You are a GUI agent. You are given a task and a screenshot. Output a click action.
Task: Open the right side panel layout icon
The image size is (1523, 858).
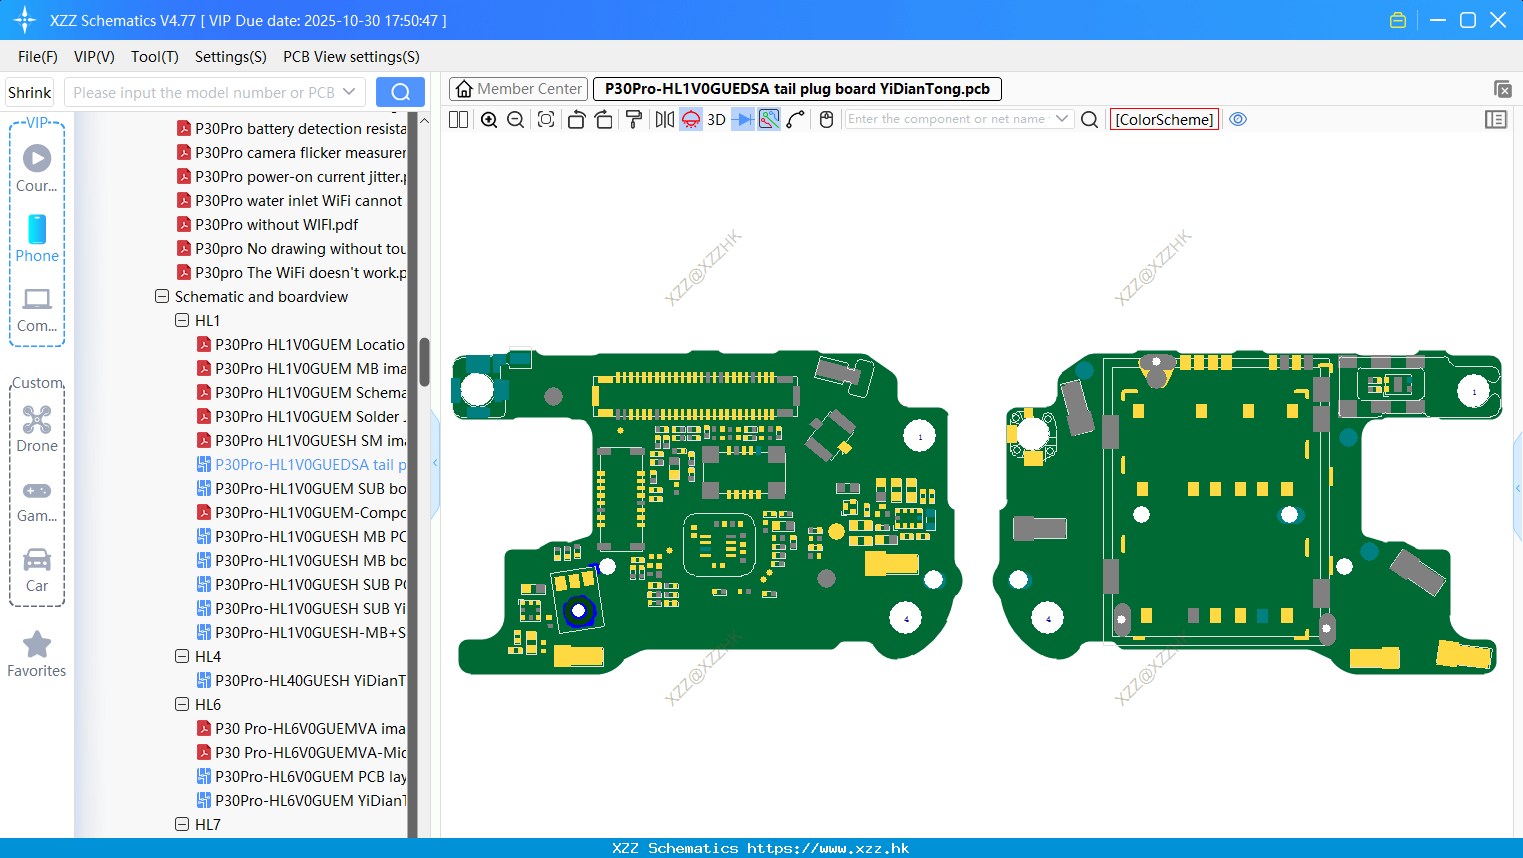[x=1496, y=119]
